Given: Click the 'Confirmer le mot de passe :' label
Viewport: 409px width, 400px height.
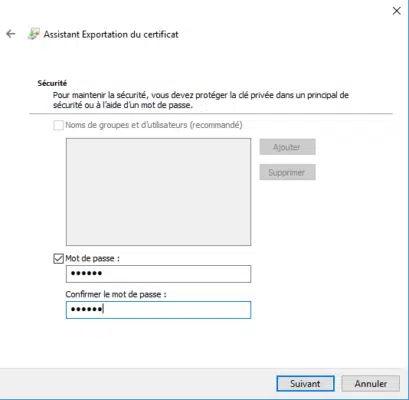Looking at the screenshot, I should (x=116, y=294).
